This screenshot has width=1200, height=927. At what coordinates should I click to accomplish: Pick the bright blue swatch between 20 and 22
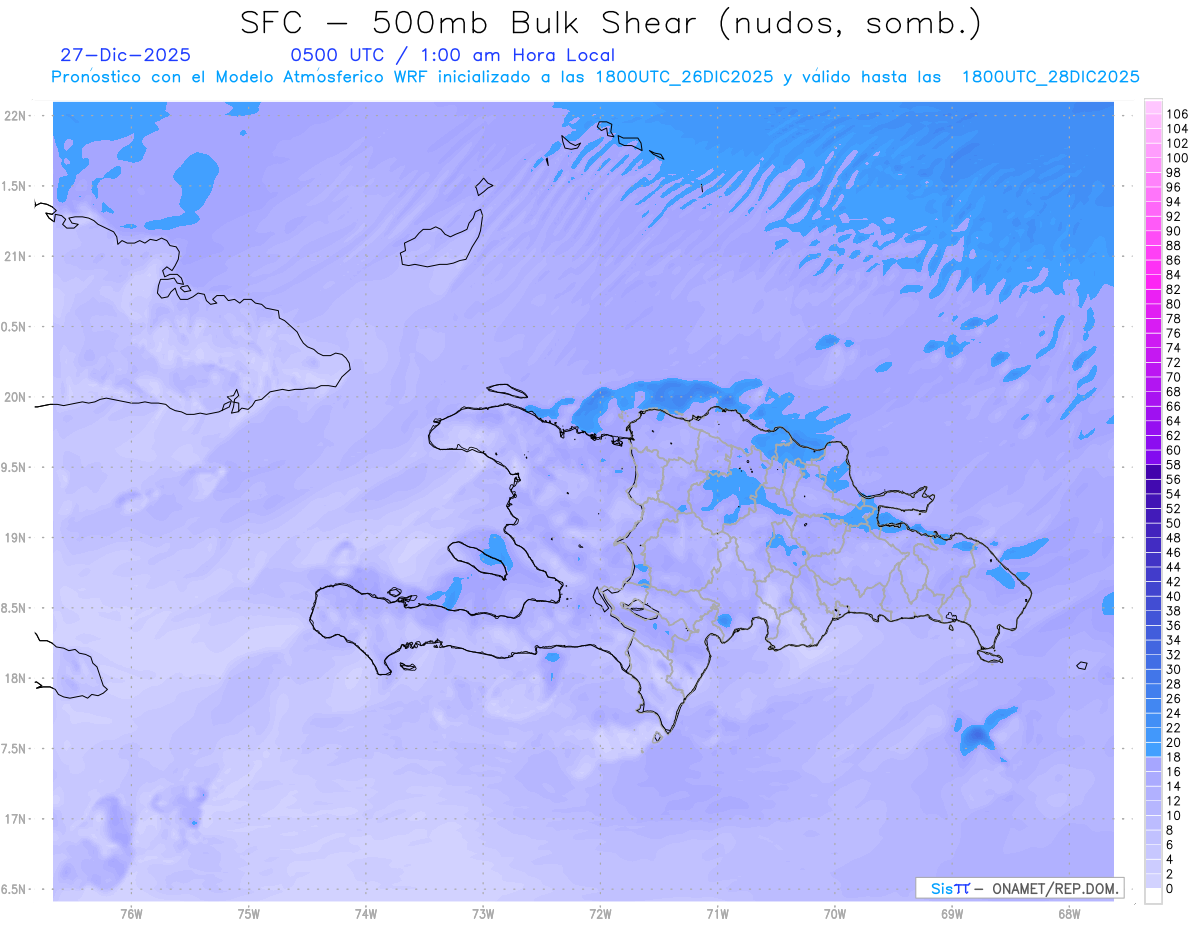(x=1153, y=735)
